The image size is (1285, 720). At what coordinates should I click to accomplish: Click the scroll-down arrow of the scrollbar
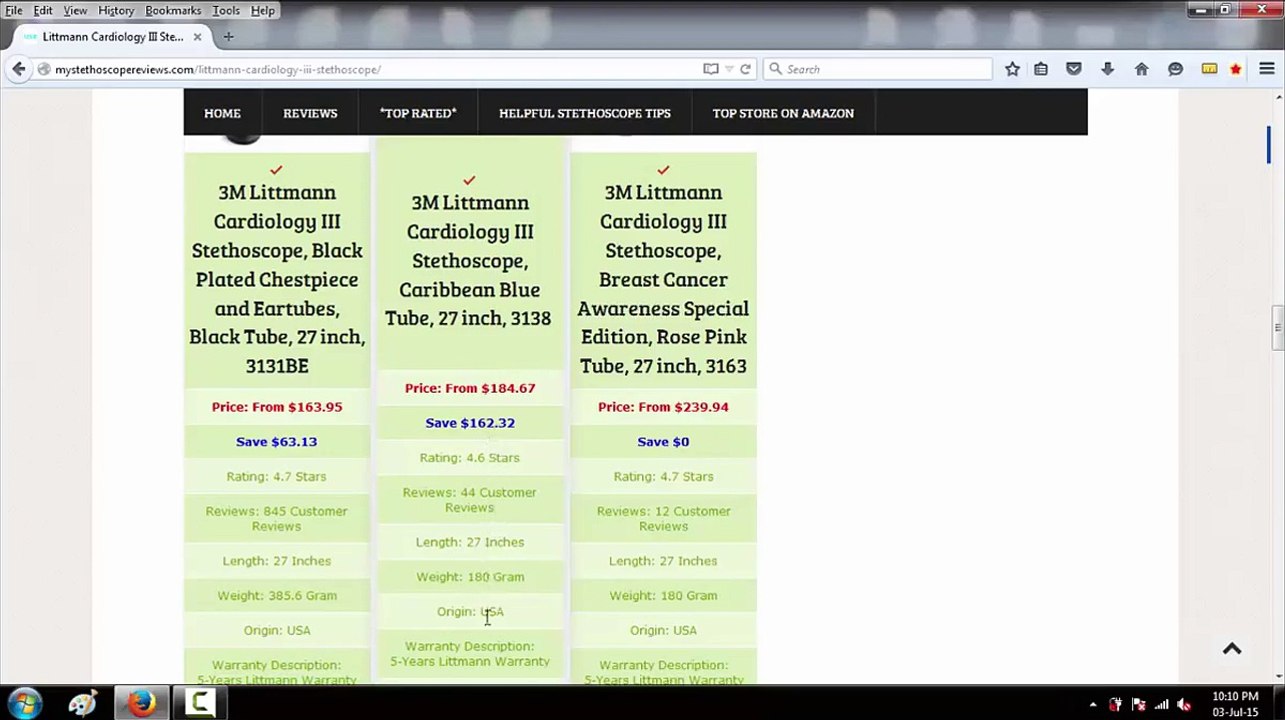click(1277, 676)
